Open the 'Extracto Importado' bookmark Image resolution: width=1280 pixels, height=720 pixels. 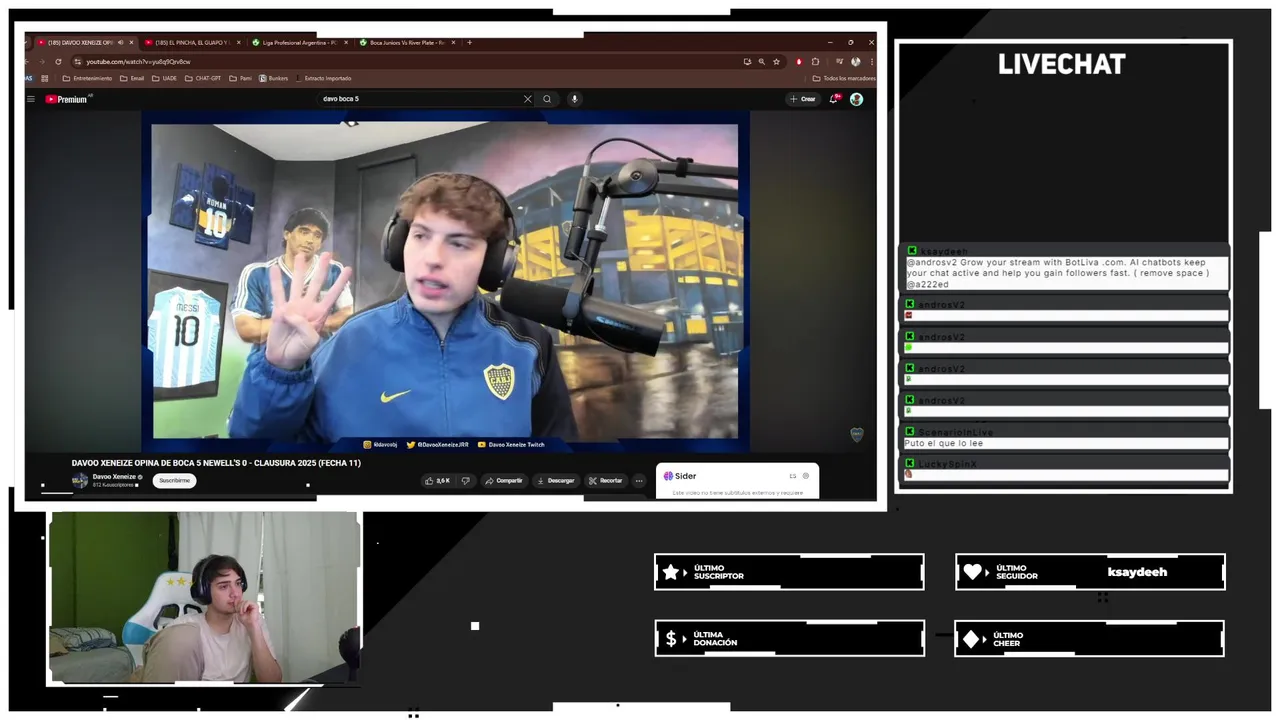point(323,78)
